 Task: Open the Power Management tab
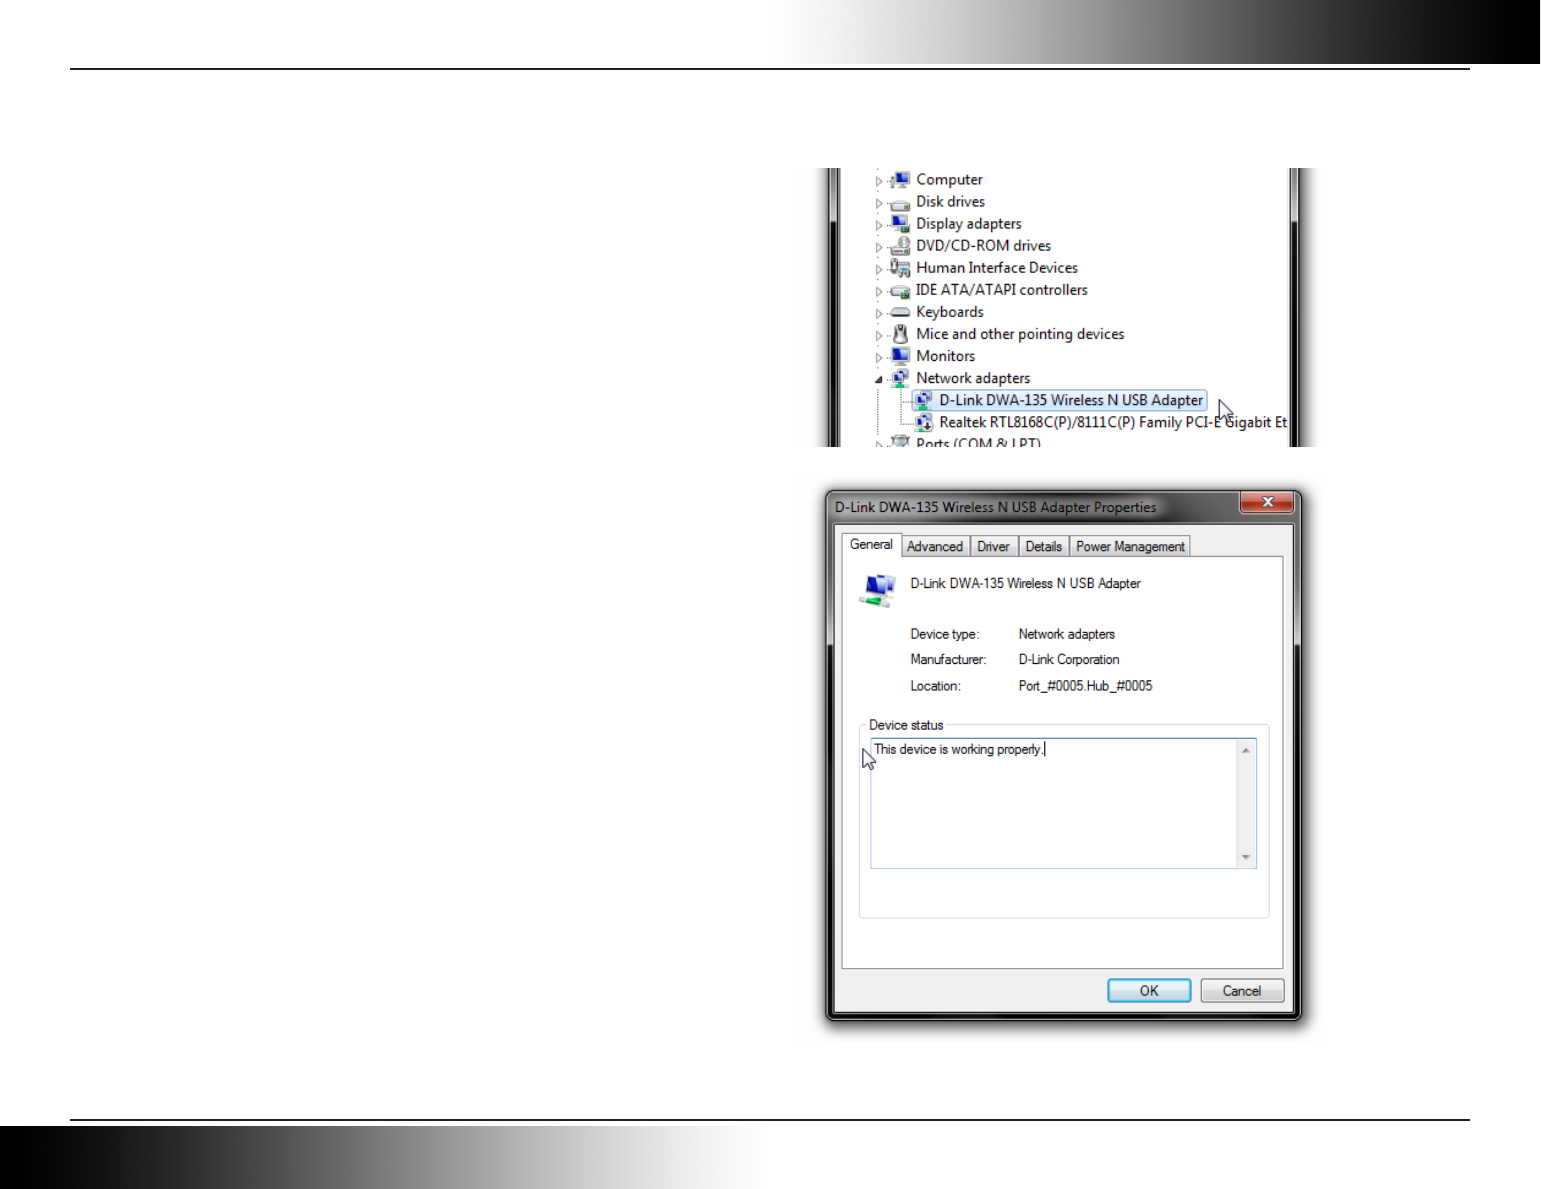coord(1130,547)
